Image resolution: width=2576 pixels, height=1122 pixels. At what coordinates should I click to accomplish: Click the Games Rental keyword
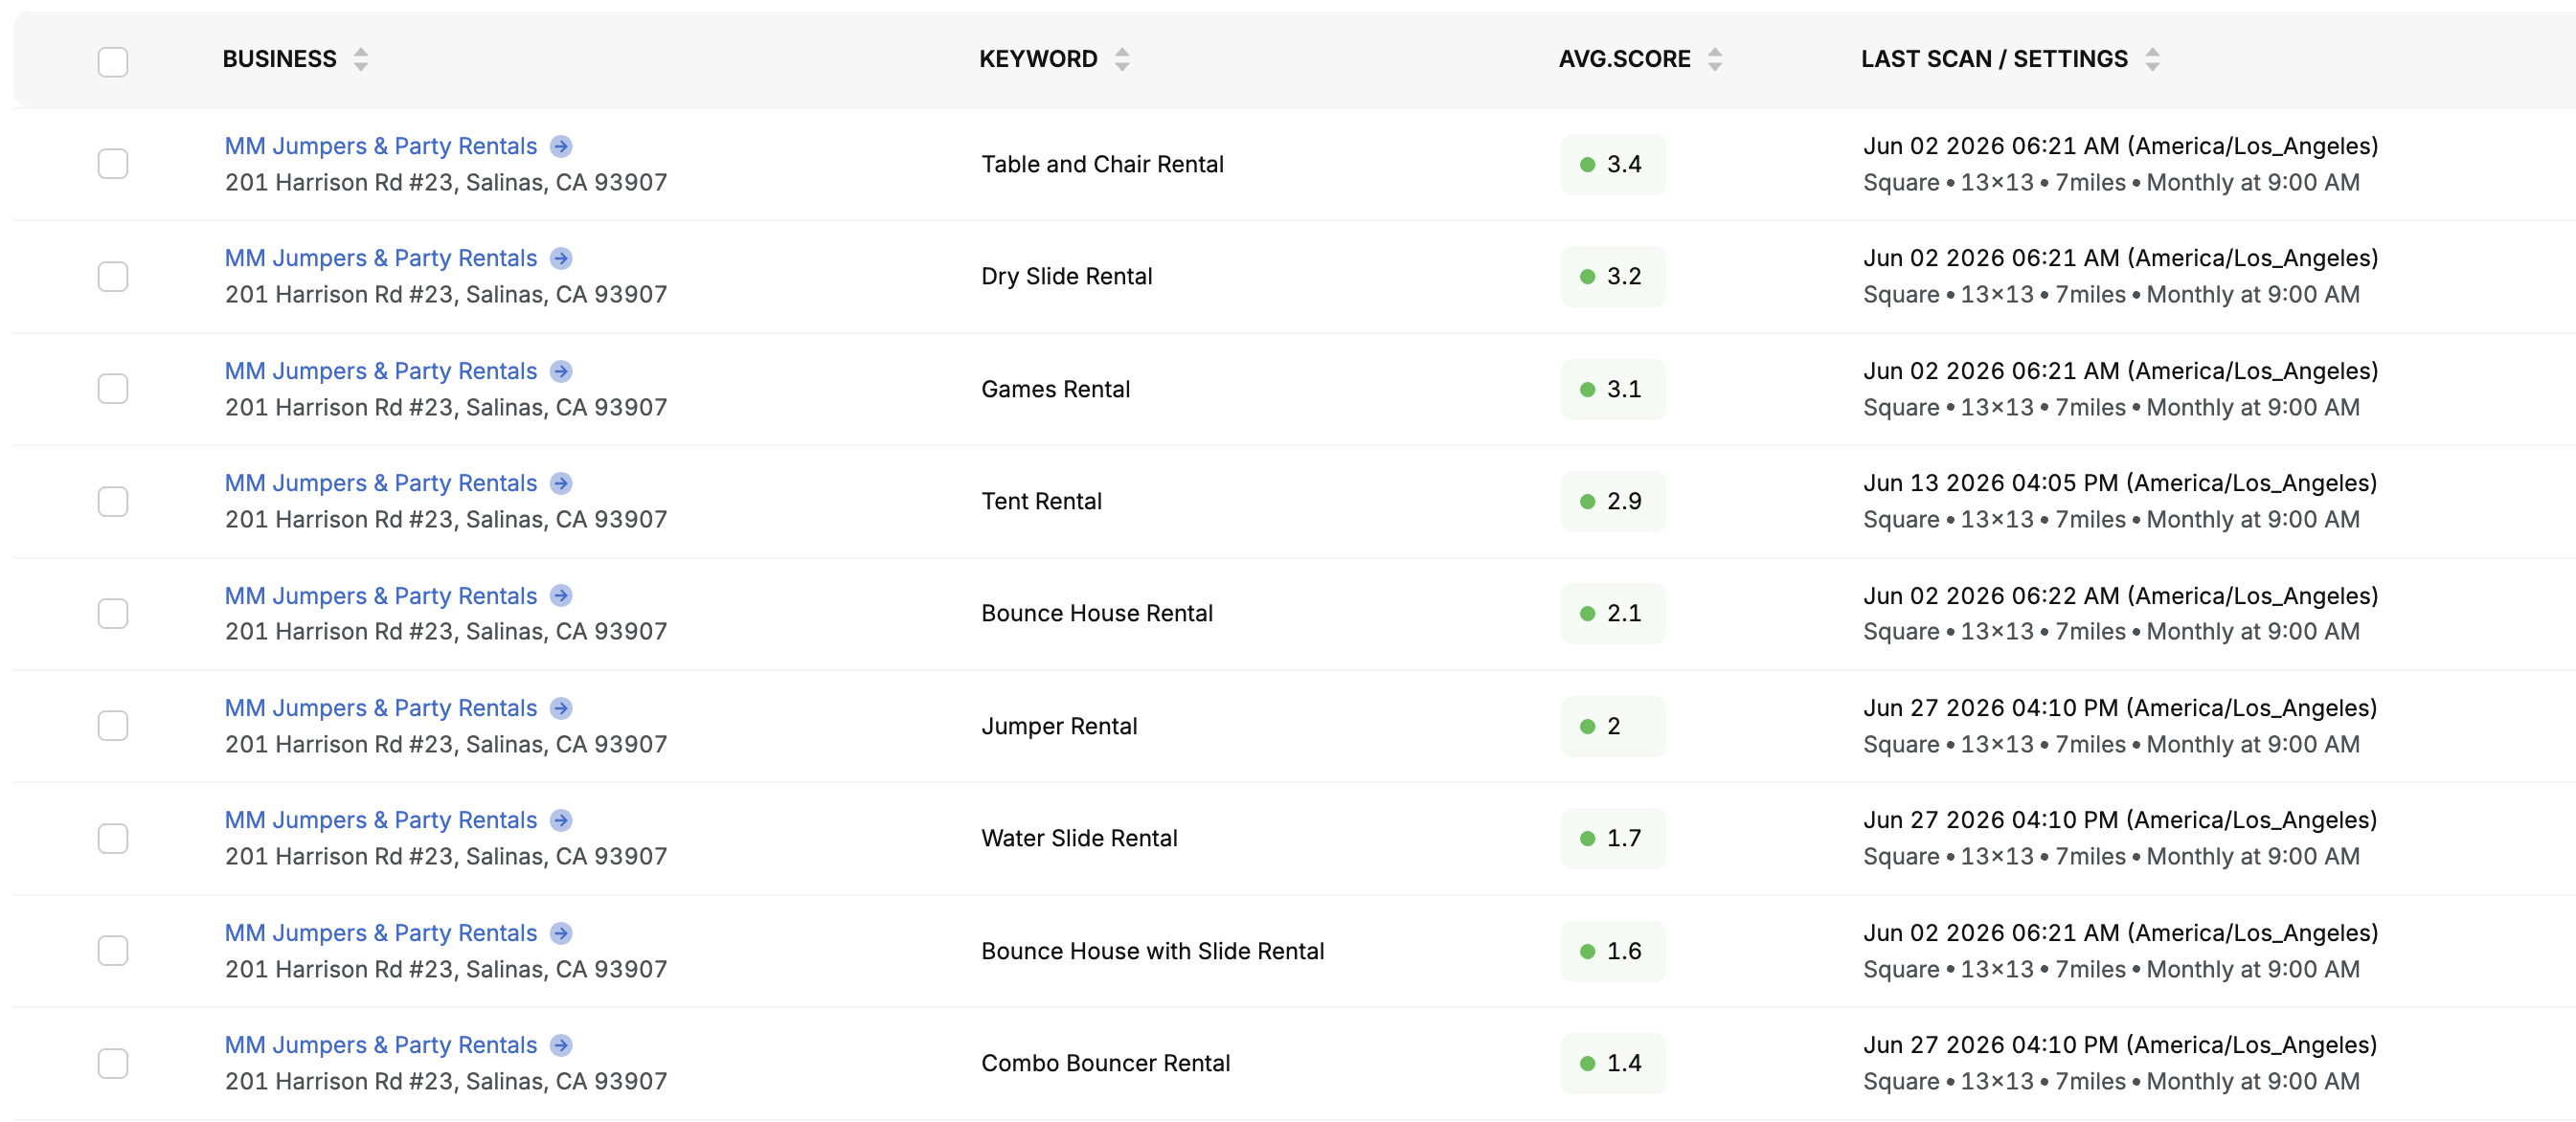pos(1055,389)
